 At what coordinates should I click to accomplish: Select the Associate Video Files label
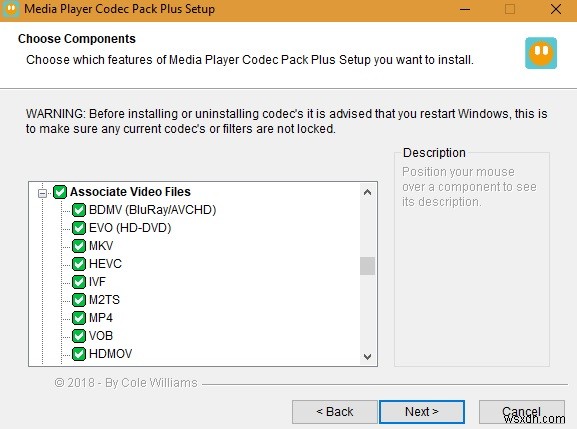pos(130,192)
